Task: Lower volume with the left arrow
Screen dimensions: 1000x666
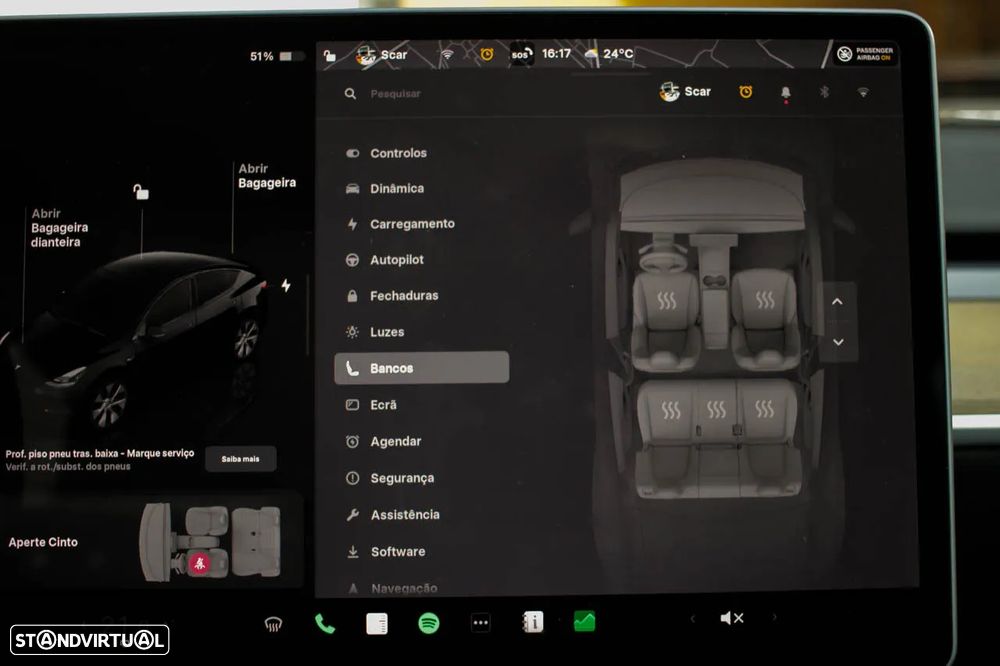Action: click(693, 618)
